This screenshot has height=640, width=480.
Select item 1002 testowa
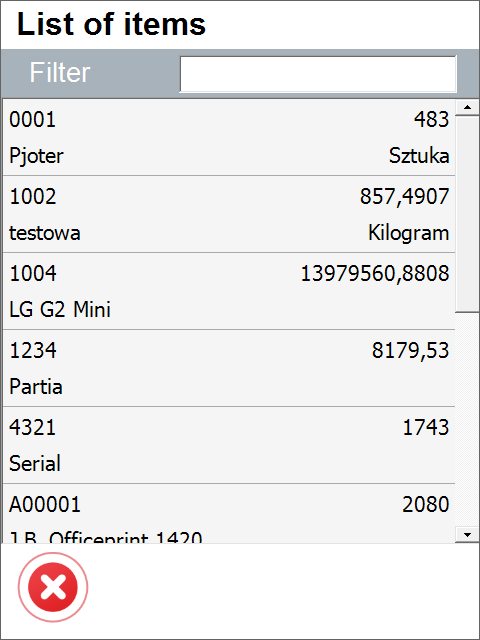point(229,214)
